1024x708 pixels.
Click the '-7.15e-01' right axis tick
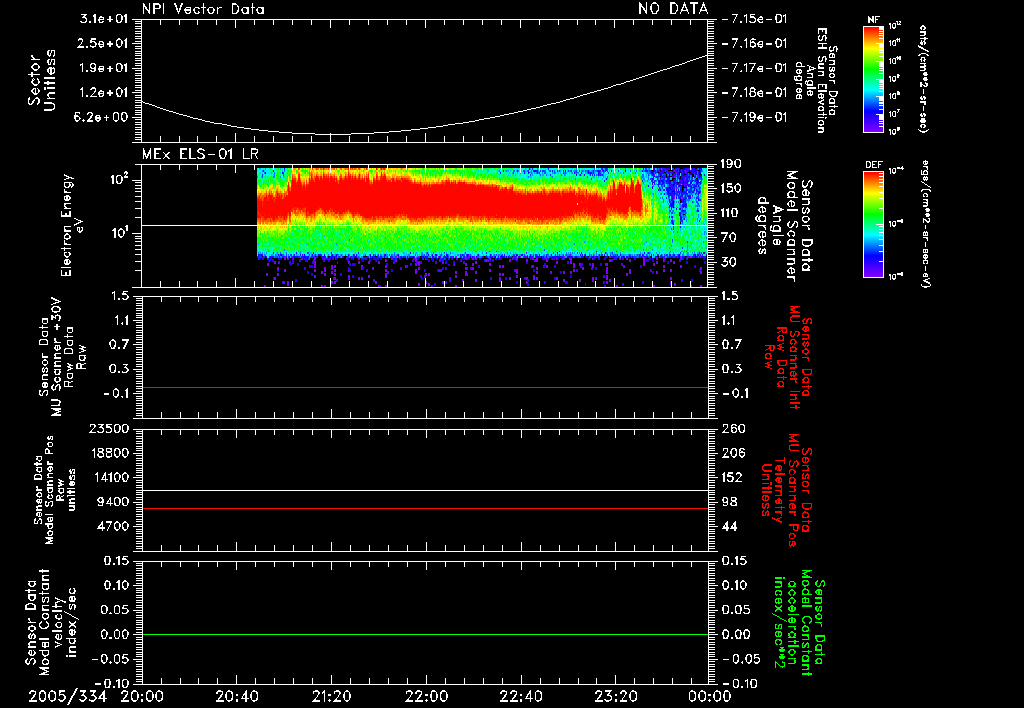(x=754, y=19)
